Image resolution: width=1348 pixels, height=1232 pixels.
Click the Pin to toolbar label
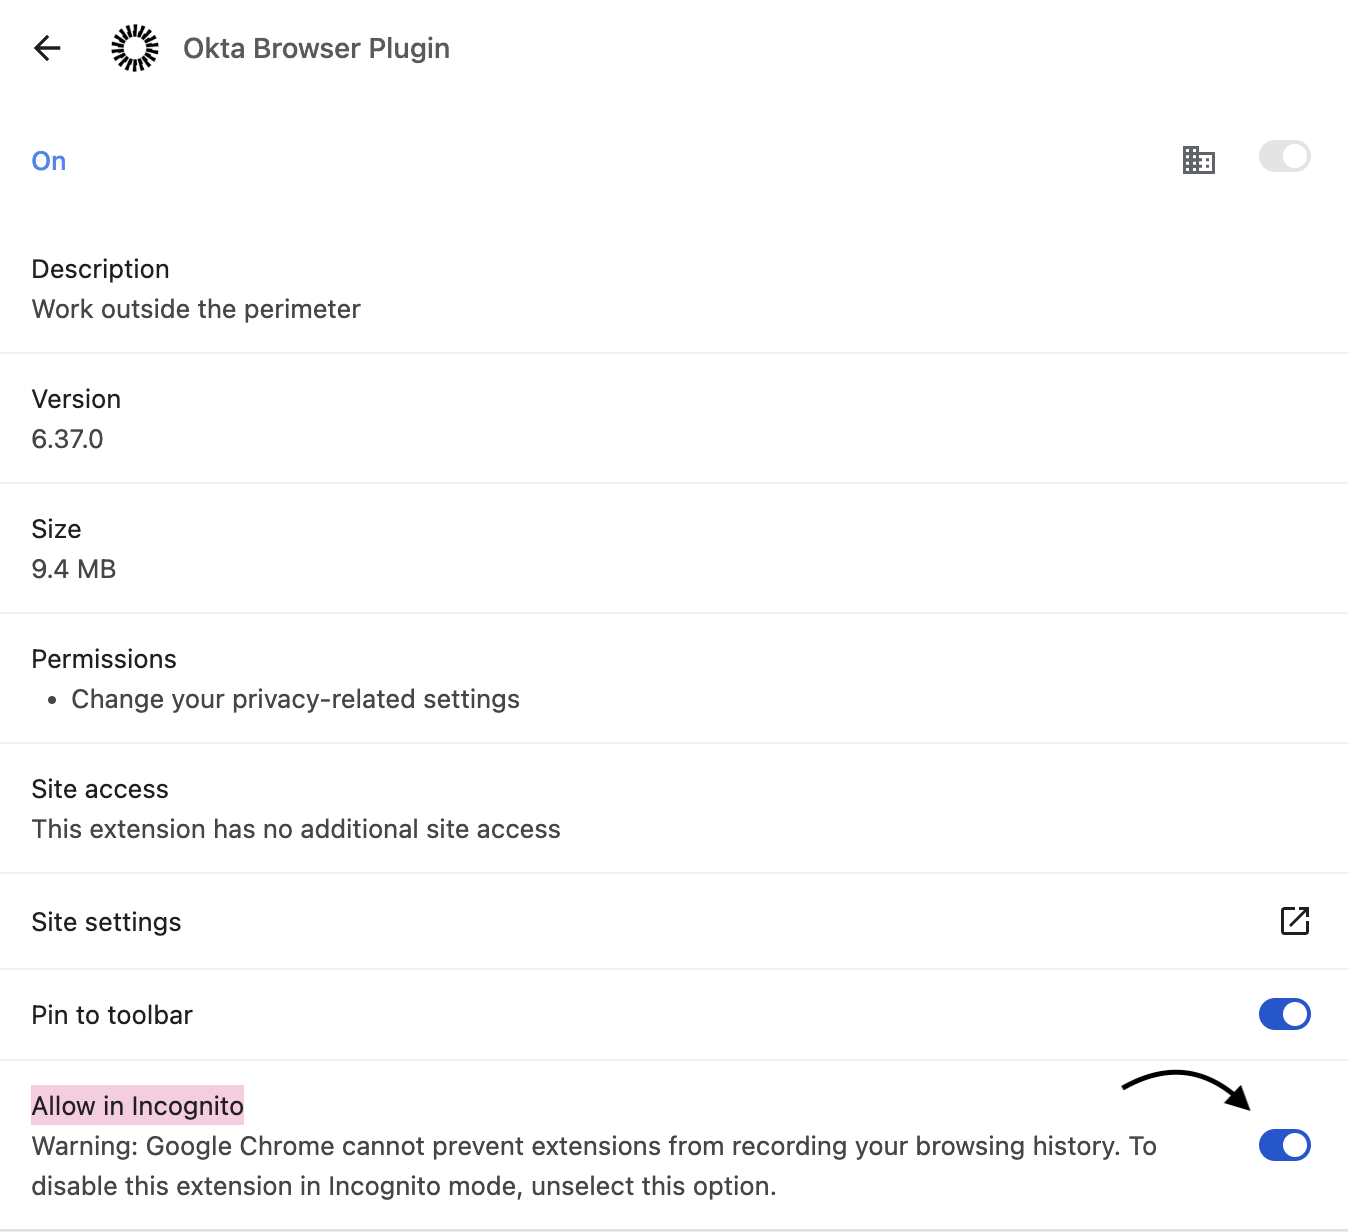(112, 1015)
